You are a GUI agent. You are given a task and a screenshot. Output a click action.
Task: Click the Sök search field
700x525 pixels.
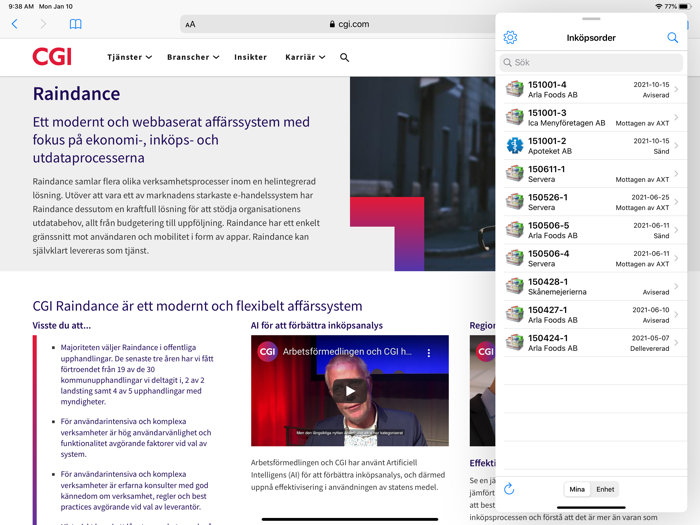pos(591,62)
